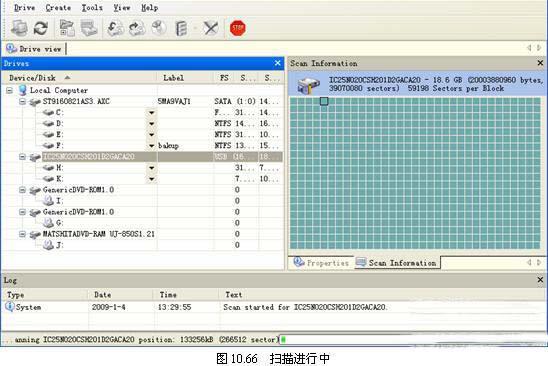The width and height of the screenshot is (548, 366).
Task: Click the 'Scan started for' log entry
Action: pos(305,307)
